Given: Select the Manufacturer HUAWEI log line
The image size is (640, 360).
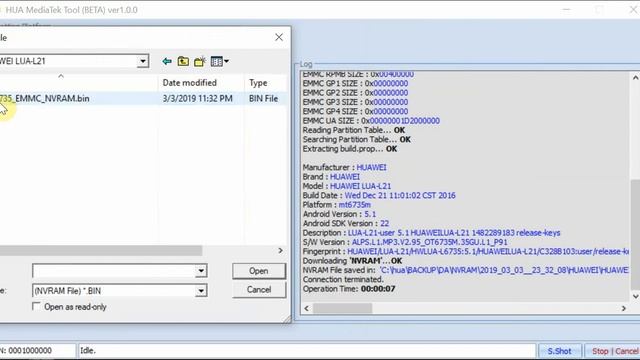Looking at the screenshot, I should point(344,167).
